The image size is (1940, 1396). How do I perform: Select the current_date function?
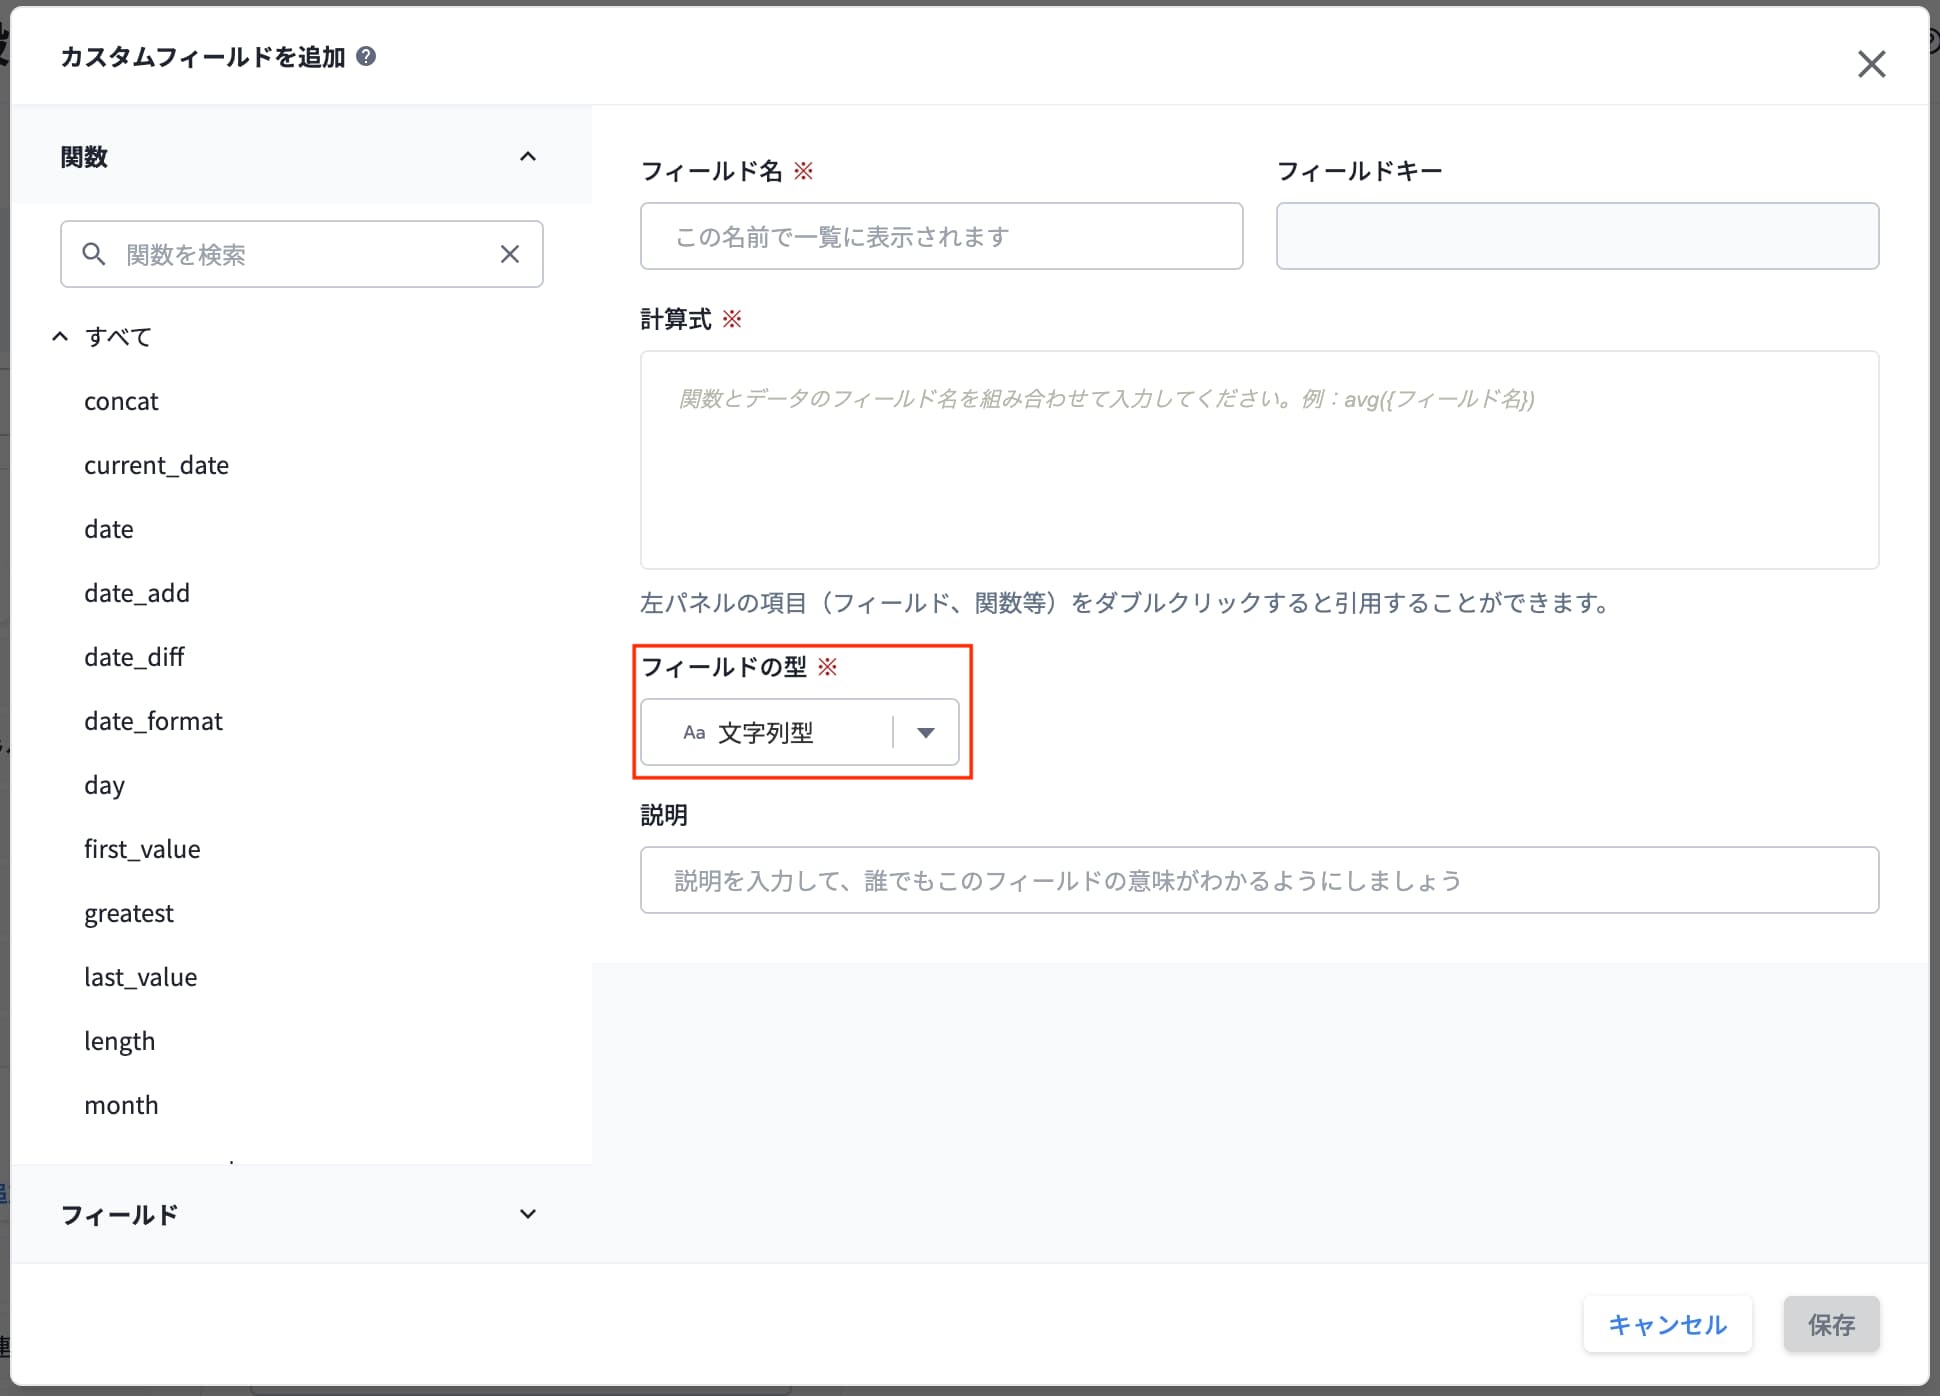156,465
